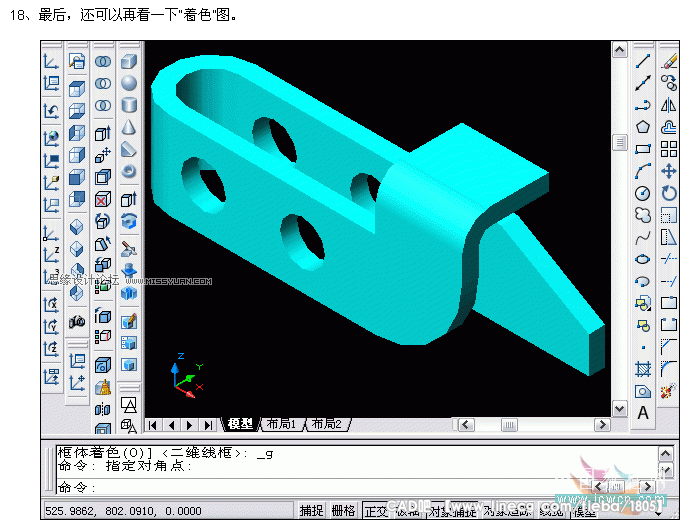Switch to the 布局2 layout tab
692x523 pixels.
click(327, 424)
